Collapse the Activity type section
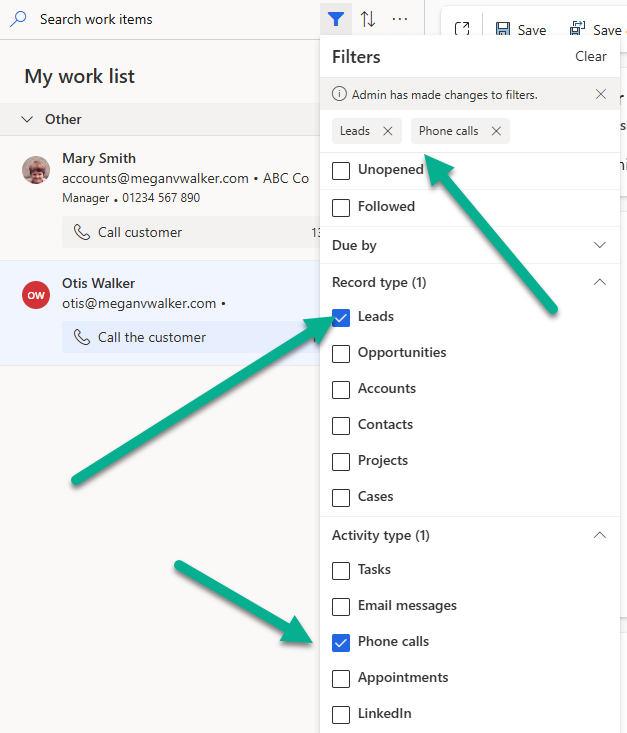Viewport: 627px width, 733px height. [600, 536]
